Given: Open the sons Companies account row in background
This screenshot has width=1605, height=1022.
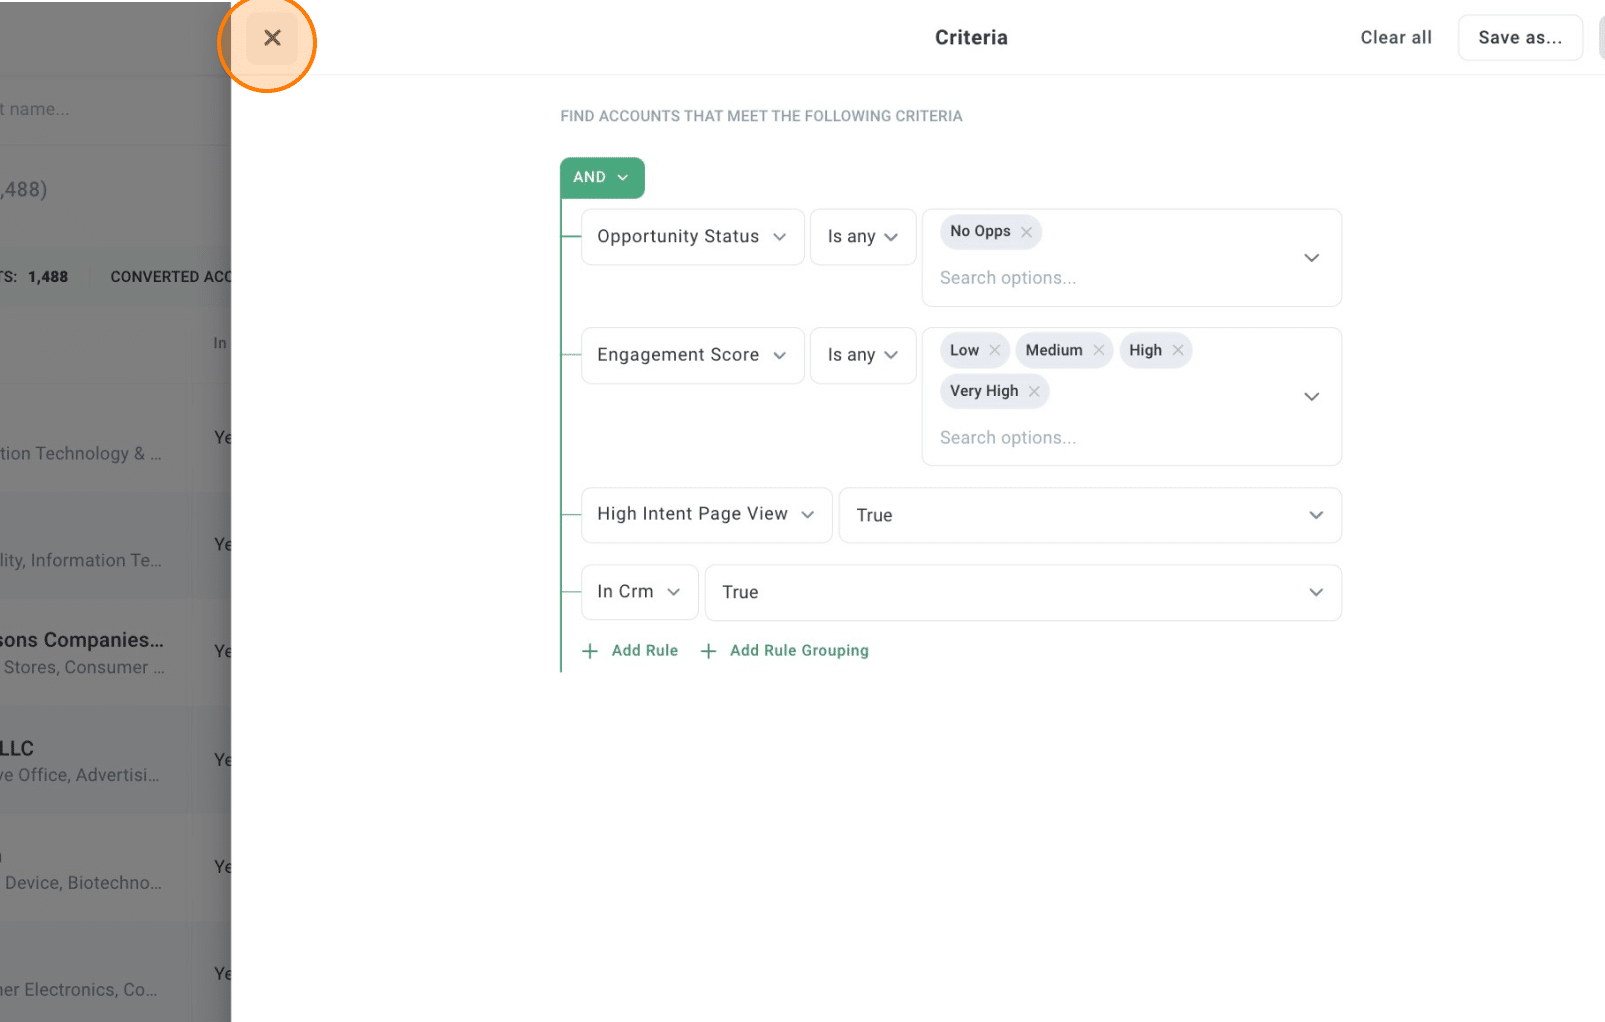Looking at the screenshot, I should (115, 652).
